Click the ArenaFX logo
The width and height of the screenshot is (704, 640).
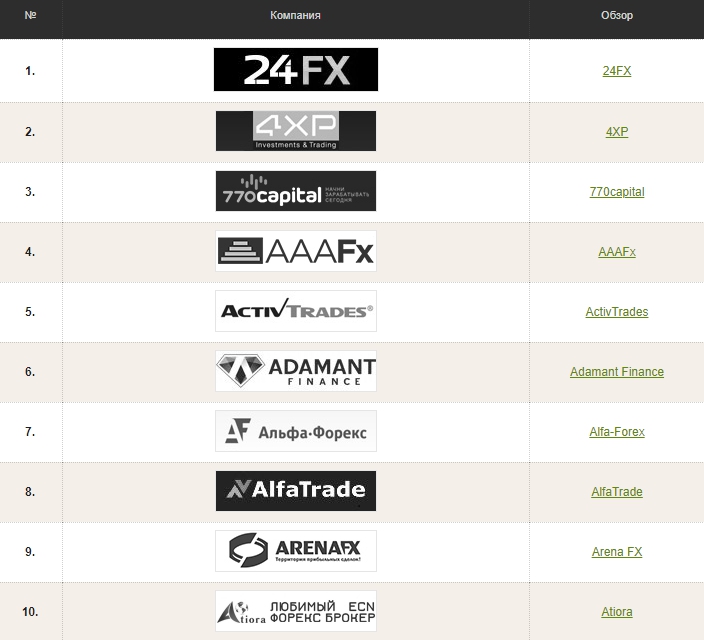(296, 551)
